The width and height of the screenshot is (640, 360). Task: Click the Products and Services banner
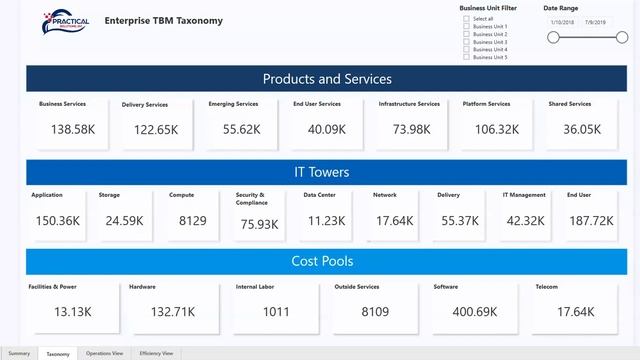pyautogui.click(x=327, y=78)
